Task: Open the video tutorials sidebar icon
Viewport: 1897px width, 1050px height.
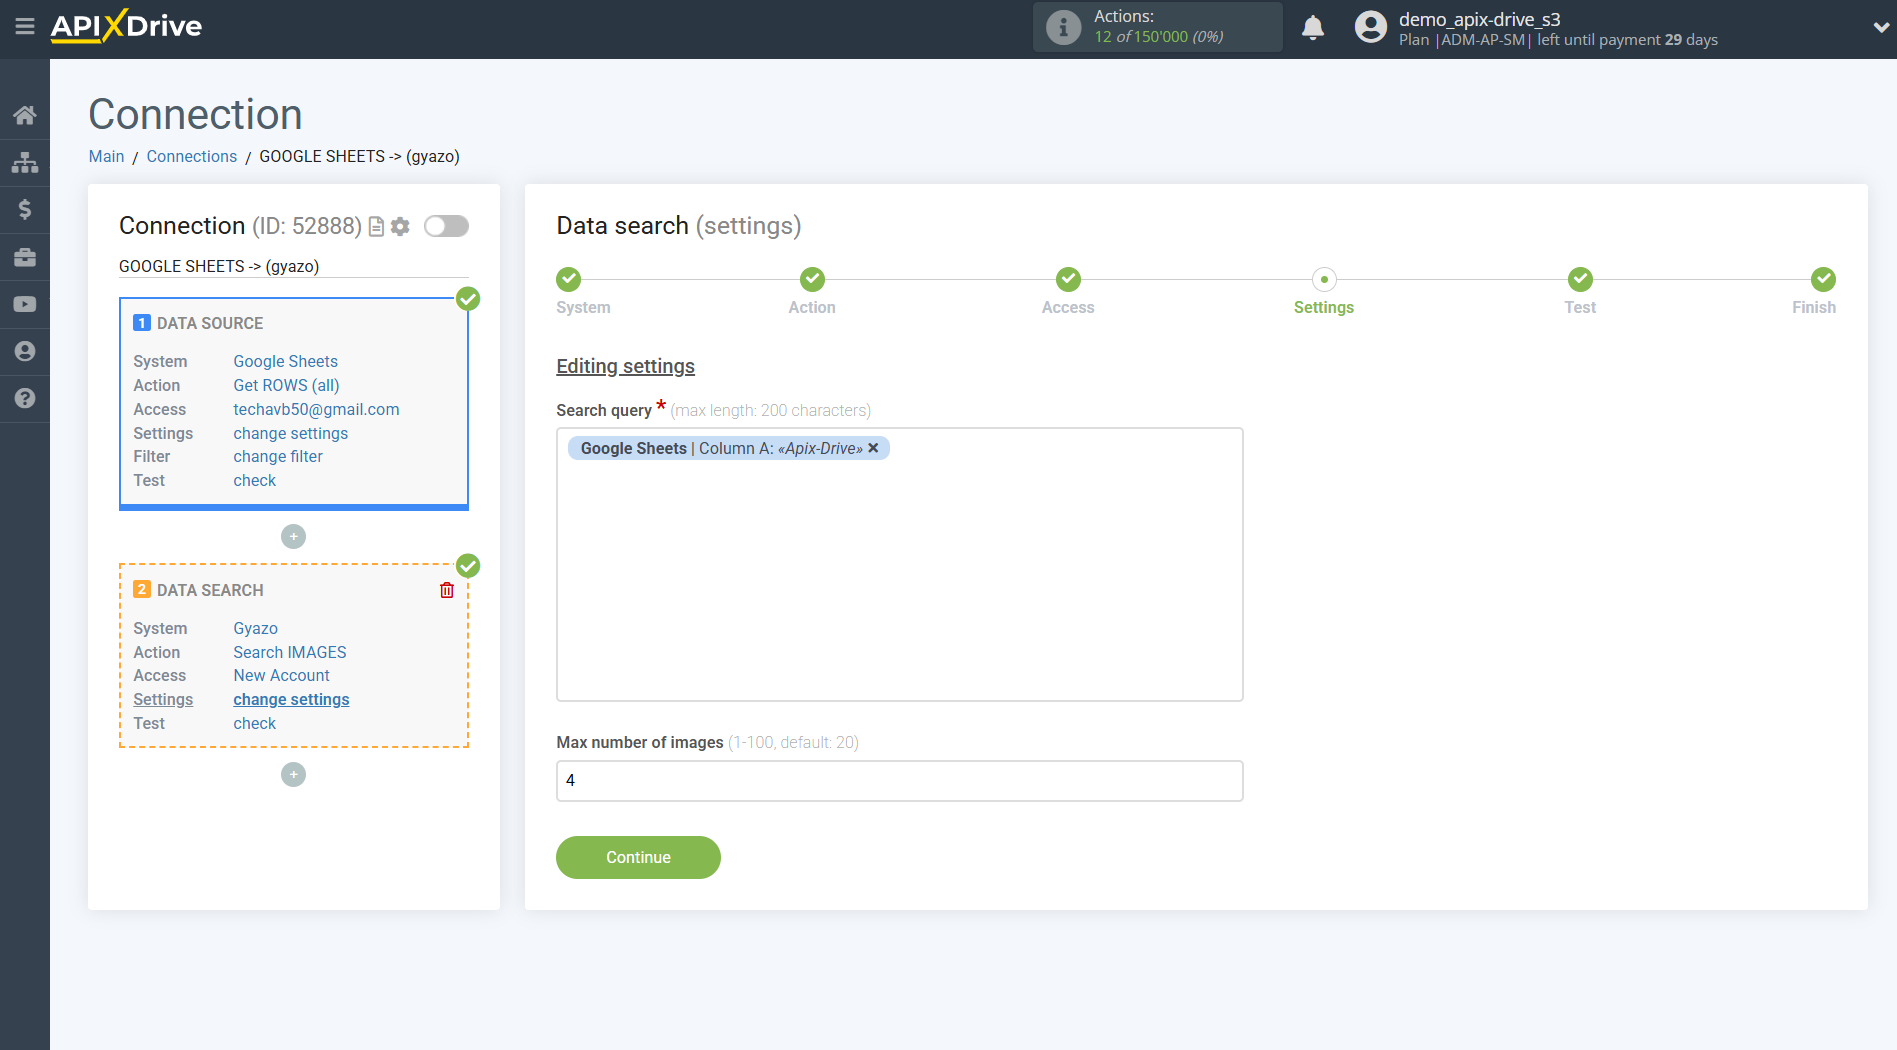Action: [x=25, y=303]
